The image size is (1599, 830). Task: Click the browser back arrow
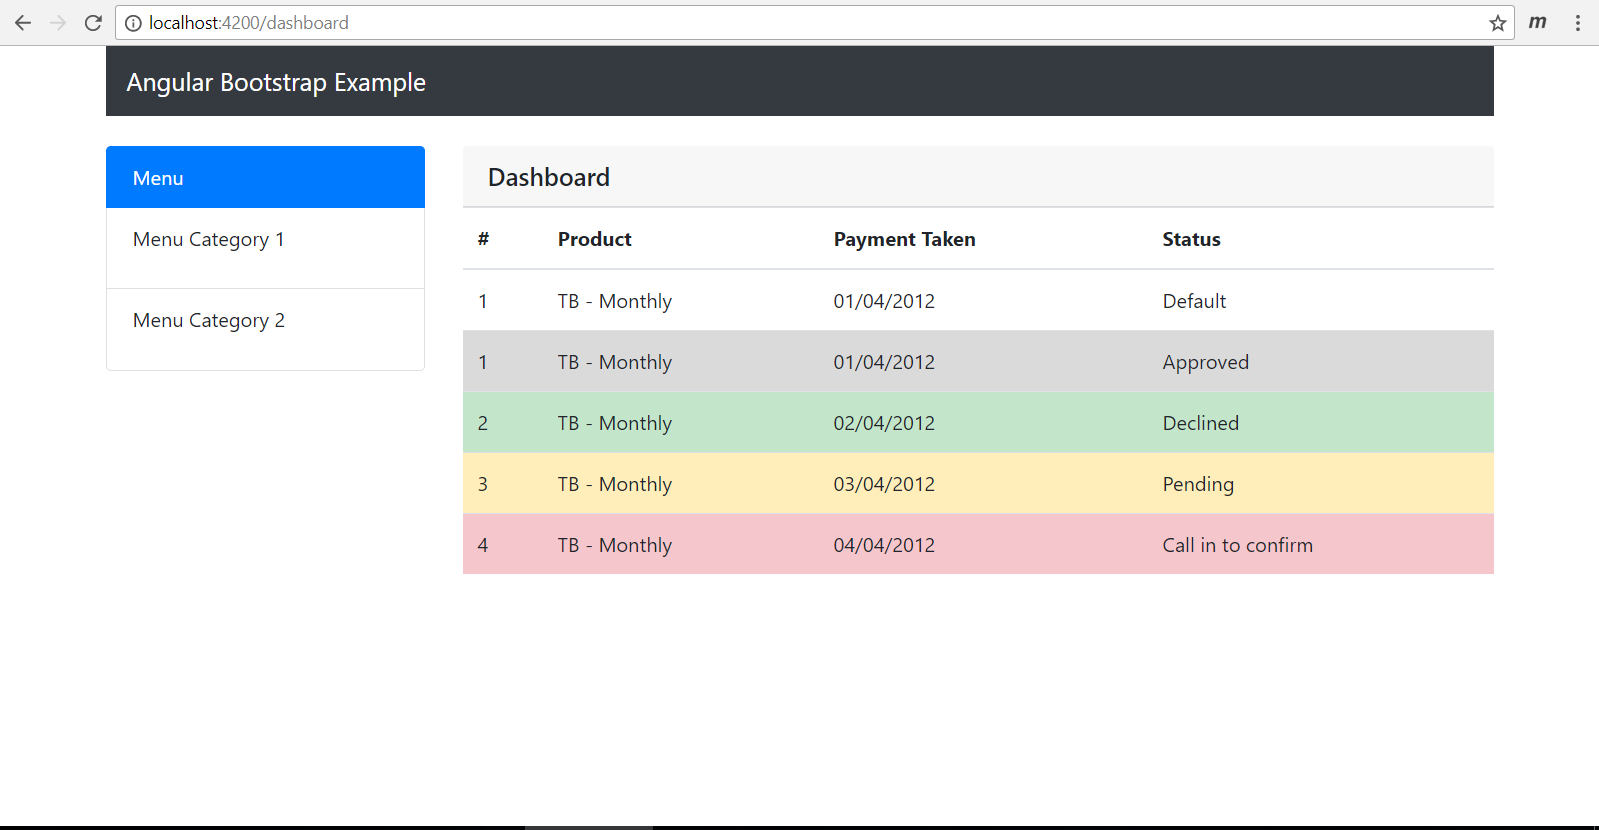click(23, 23)
